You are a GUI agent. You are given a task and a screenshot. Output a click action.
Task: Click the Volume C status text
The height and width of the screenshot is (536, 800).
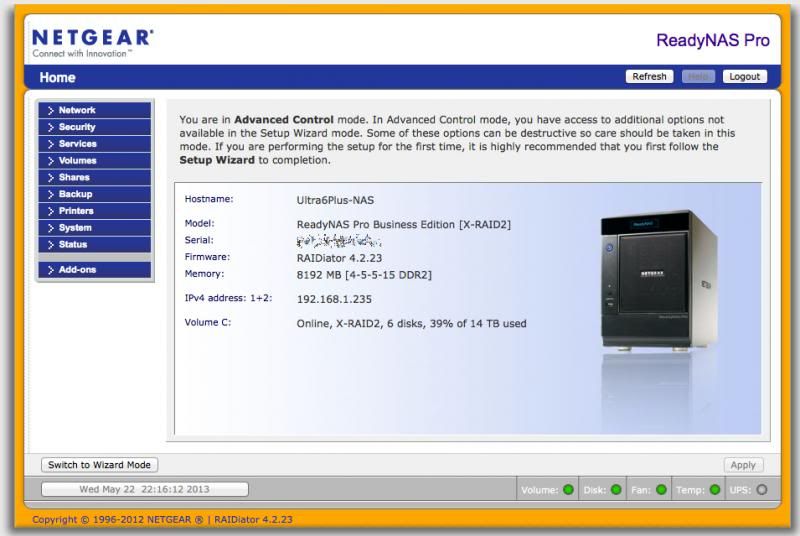point(411,323)
